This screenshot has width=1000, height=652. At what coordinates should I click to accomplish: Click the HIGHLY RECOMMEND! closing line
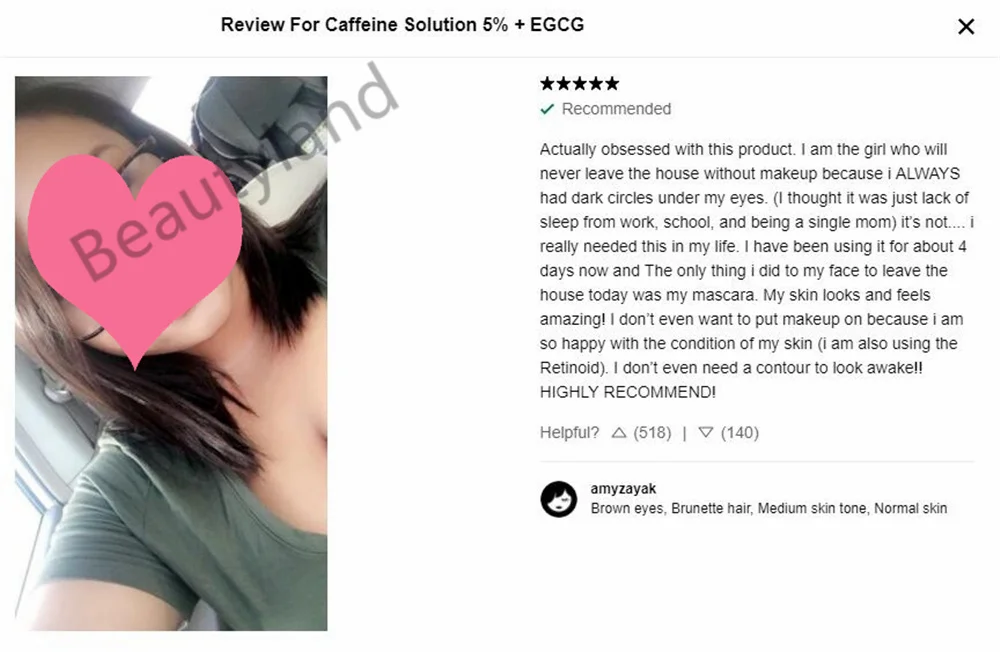click(628, 392)
